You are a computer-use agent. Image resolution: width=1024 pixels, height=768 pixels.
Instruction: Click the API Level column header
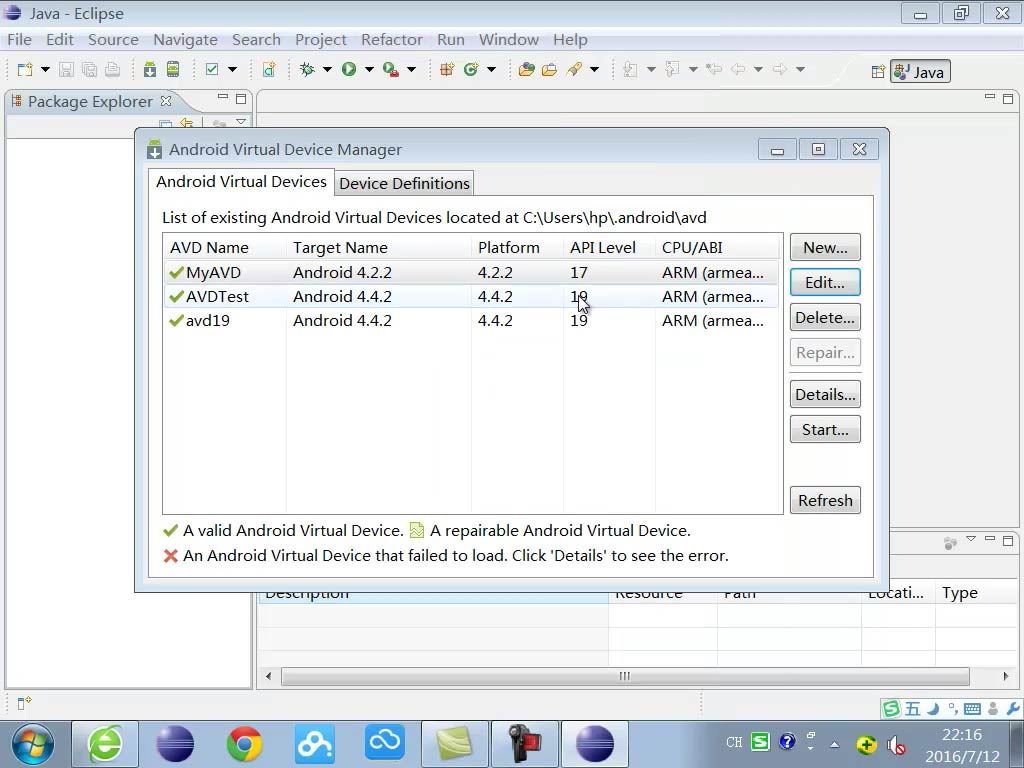609,248
